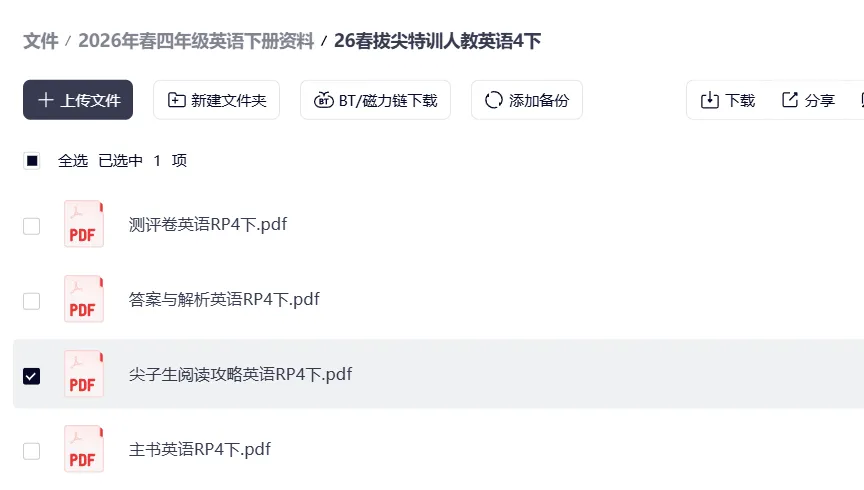864x490 pixels.
Task: Click current folder 26春拔尖特训人教英语4下 breadcrumb
Action: [x=437, y=41]
